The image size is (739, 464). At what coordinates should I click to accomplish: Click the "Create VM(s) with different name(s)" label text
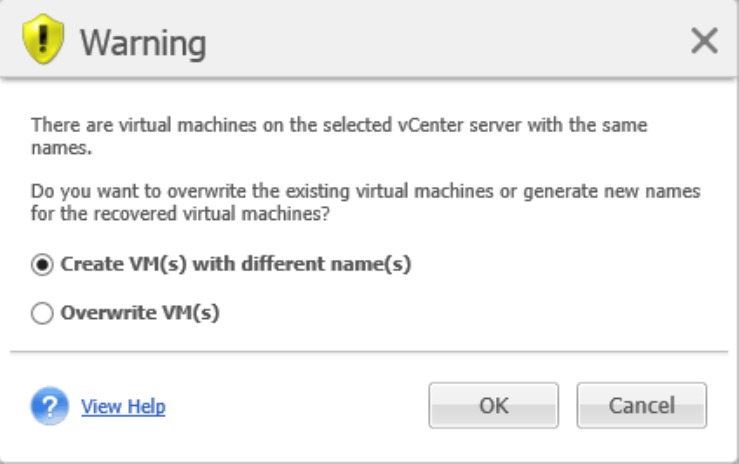click(236, 265)
